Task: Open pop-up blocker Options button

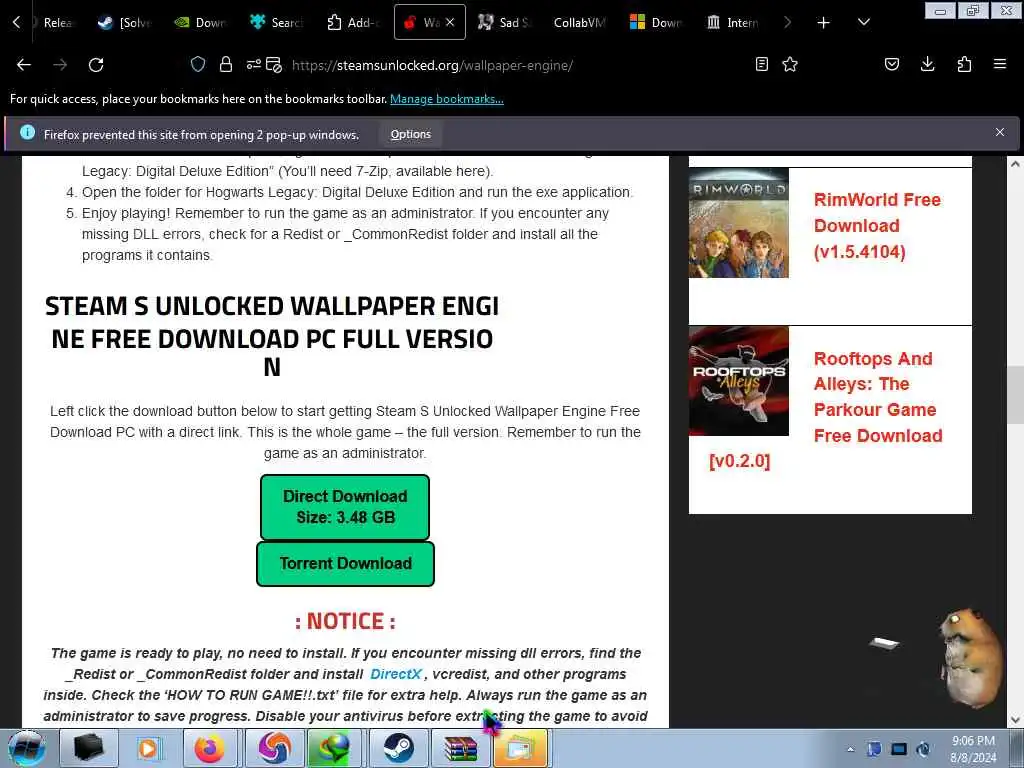Action: coord(411,135)
